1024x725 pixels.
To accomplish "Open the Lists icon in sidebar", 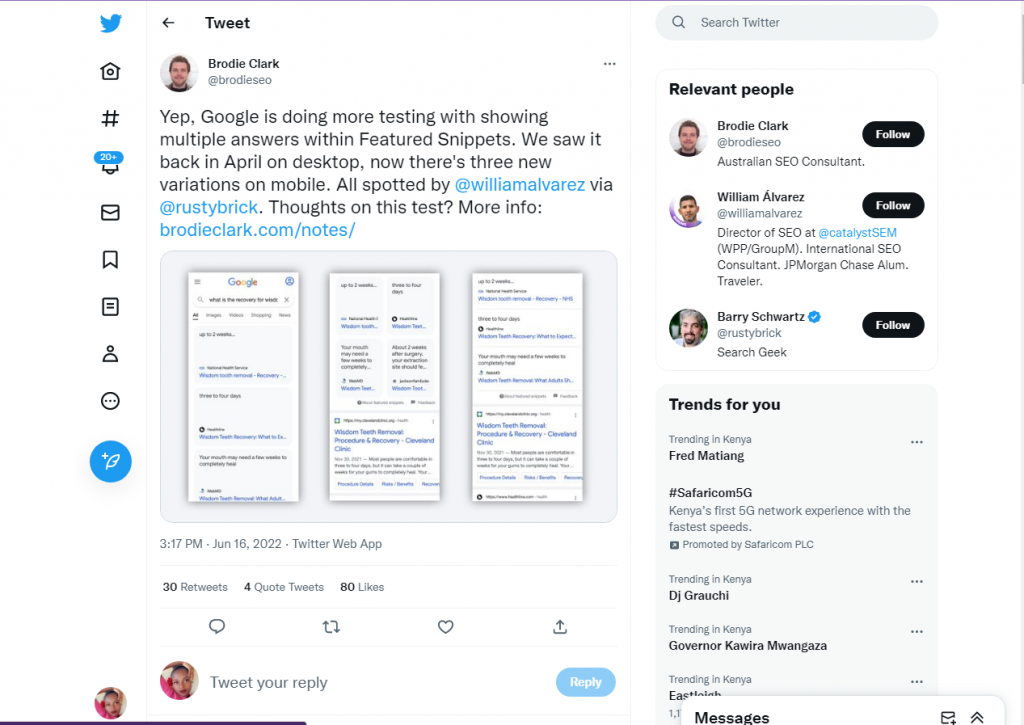I will tap(110, 306).
